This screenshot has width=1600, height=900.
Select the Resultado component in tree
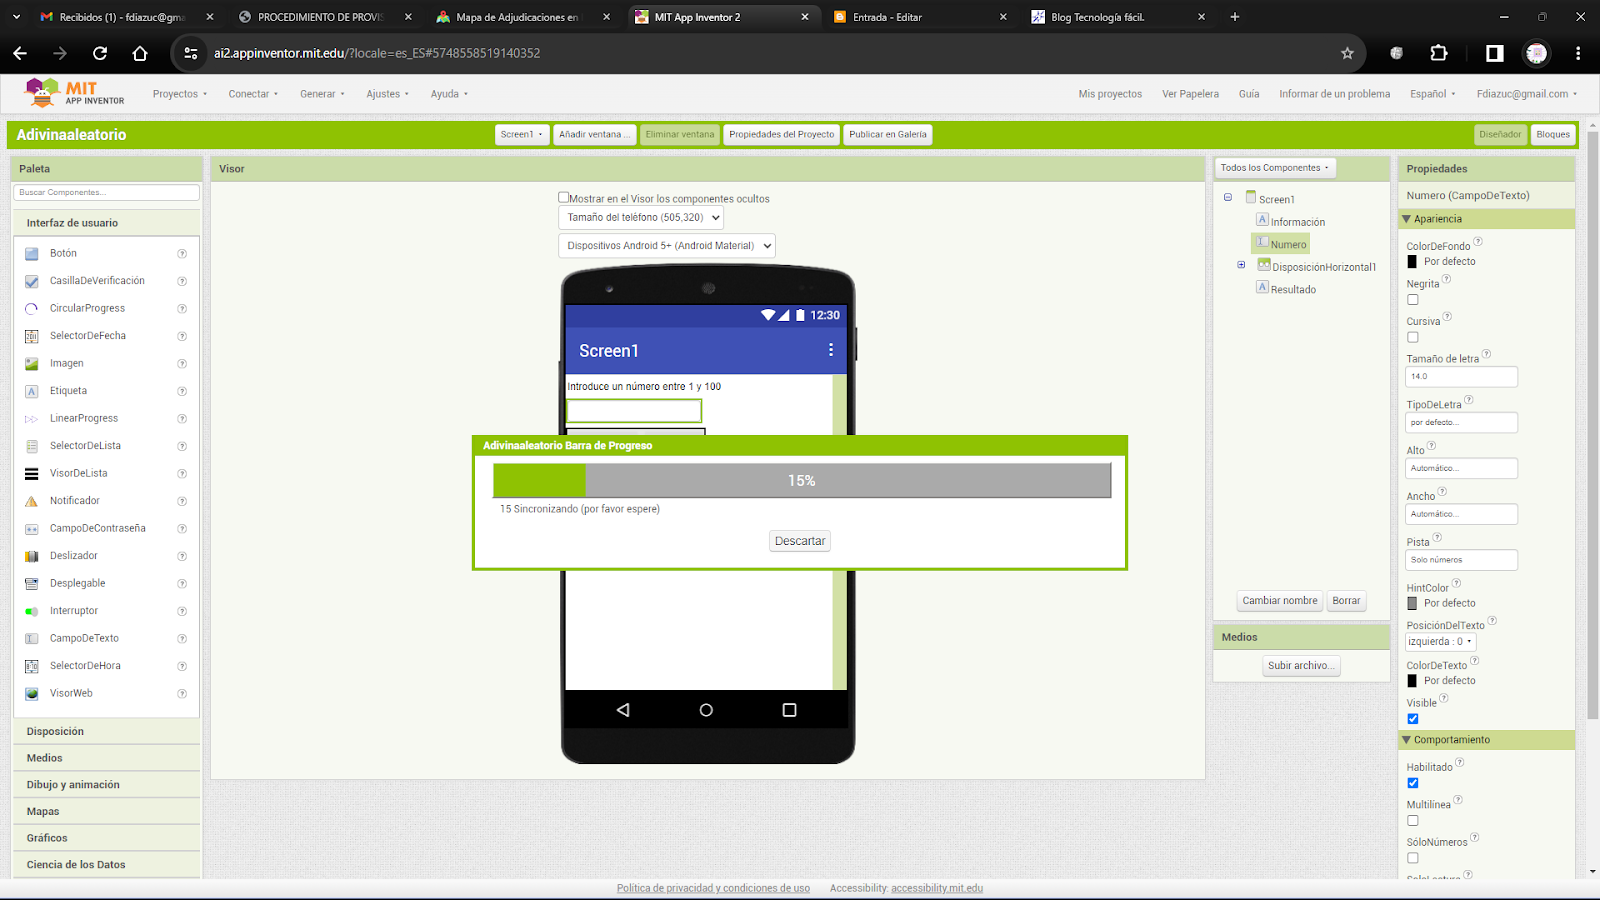tap(1293, 290)
